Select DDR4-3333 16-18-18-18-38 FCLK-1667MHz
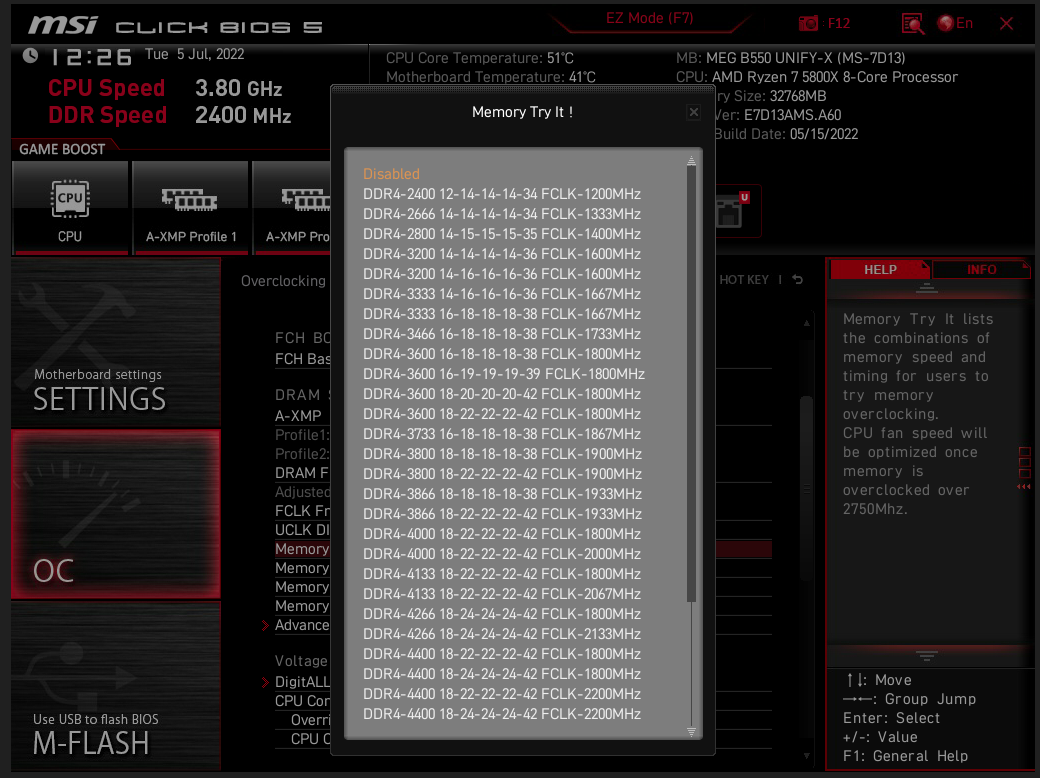Image resolution: width=1040 pixels, height=778 pixels. point(502,314)
